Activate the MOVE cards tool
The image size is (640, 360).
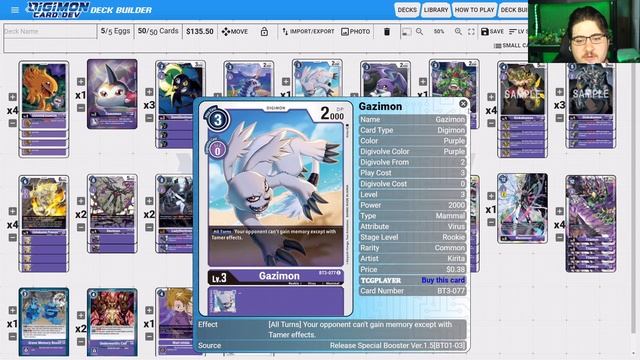click(235, 31)
